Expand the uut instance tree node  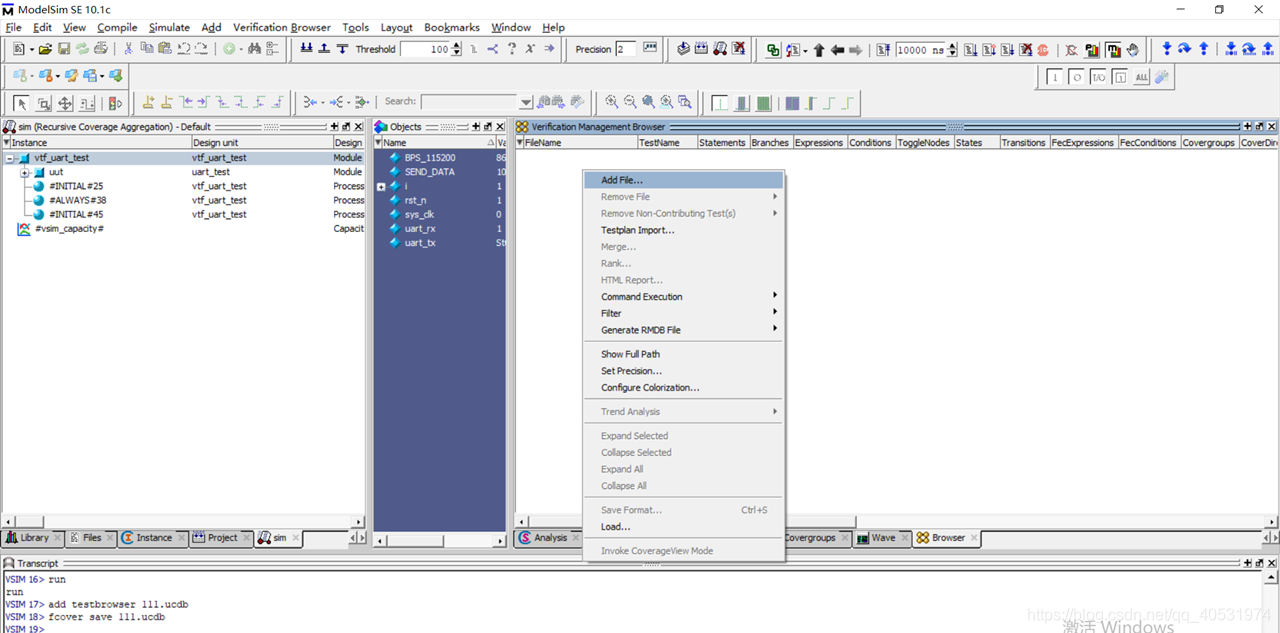point(24,172)
